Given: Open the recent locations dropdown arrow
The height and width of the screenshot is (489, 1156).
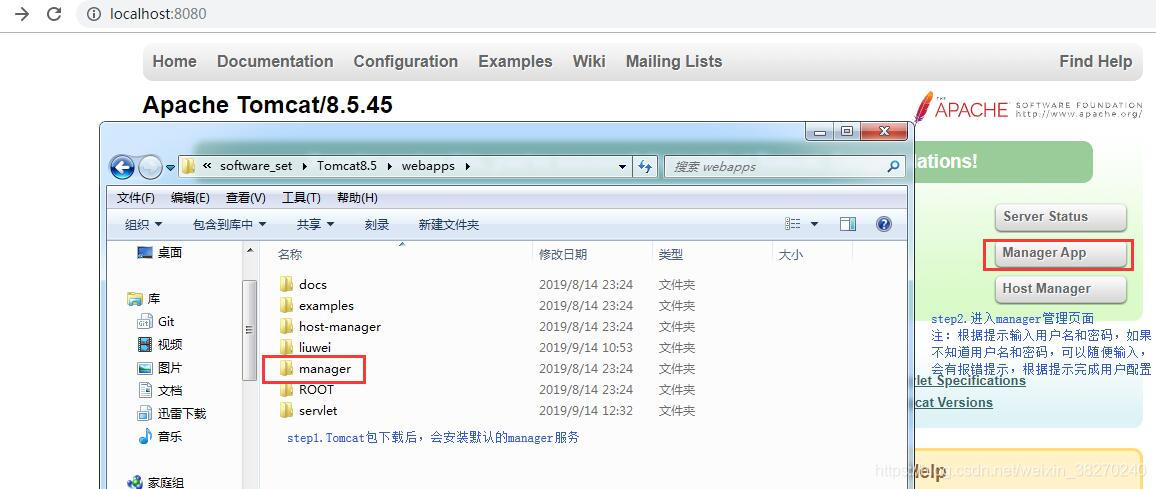Looking at the screenshot, I should 170,168.
